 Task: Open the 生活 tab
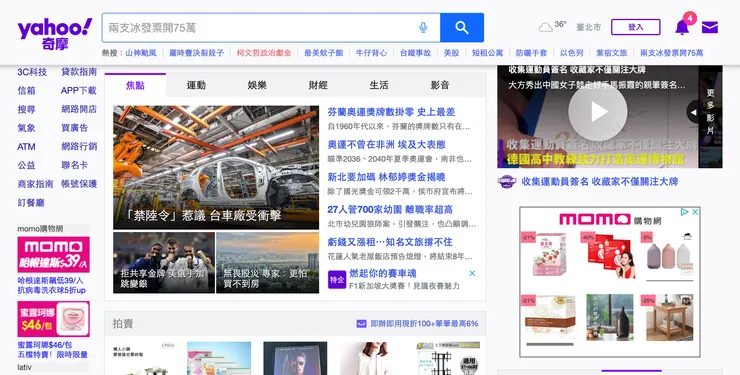coord(379,85)
